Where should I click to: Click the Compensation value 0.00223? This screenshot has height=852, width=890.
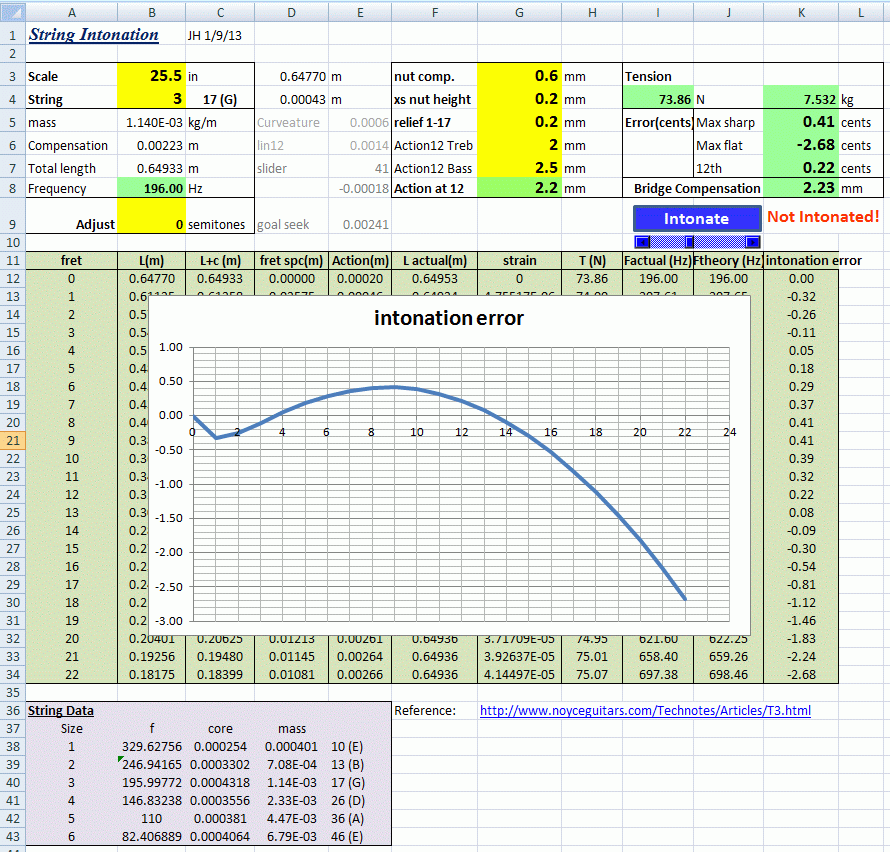pos(152,145)
